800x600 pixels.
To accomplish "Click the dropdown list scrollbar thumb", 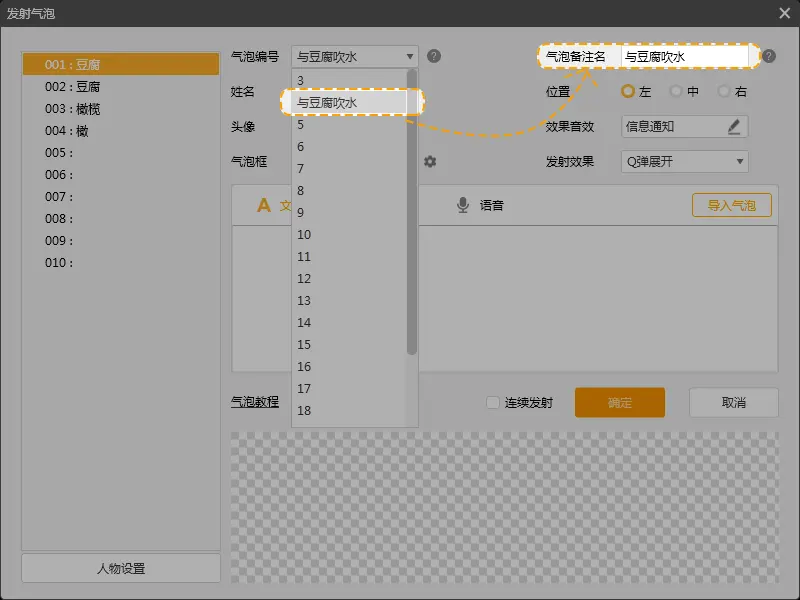I will (412, 210).
